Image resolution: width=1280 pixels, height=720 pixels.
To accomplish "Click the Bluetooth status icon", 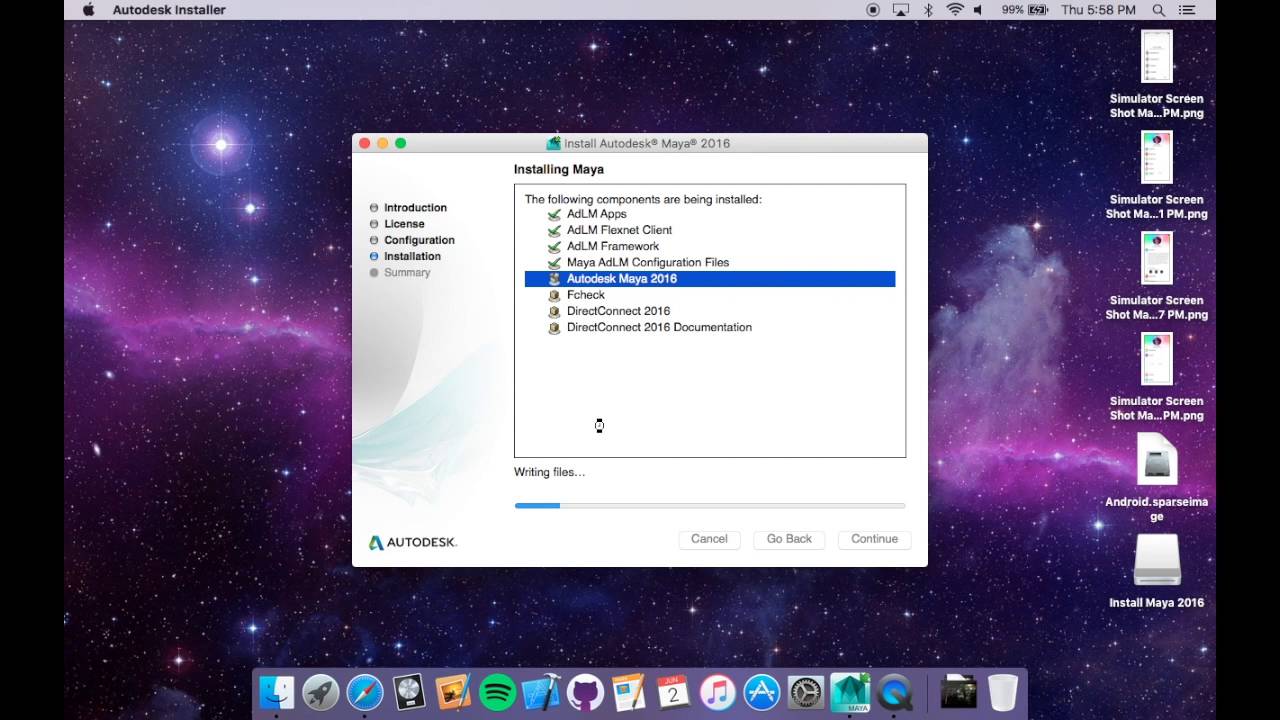I will tap(928, 10).
